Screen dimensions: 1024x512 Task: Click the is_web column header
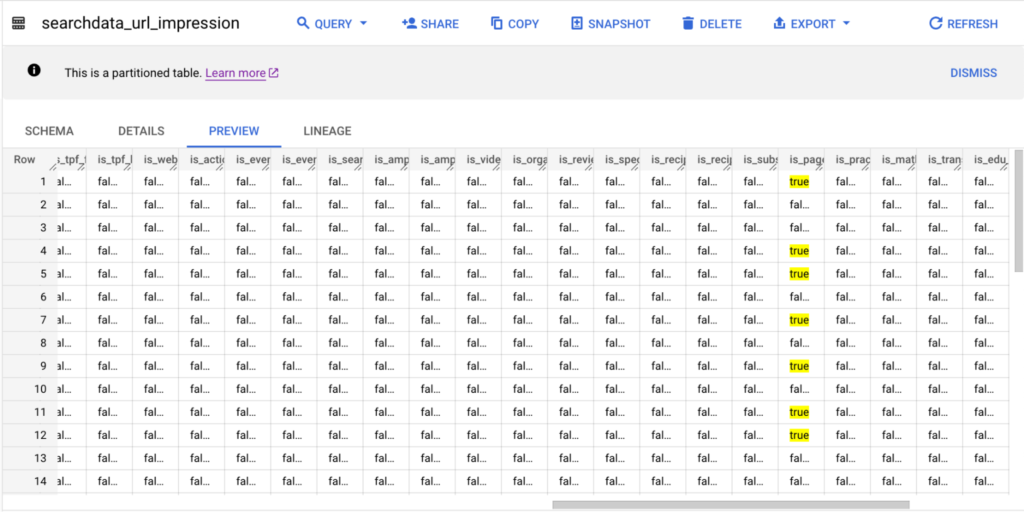click(155, 159)
